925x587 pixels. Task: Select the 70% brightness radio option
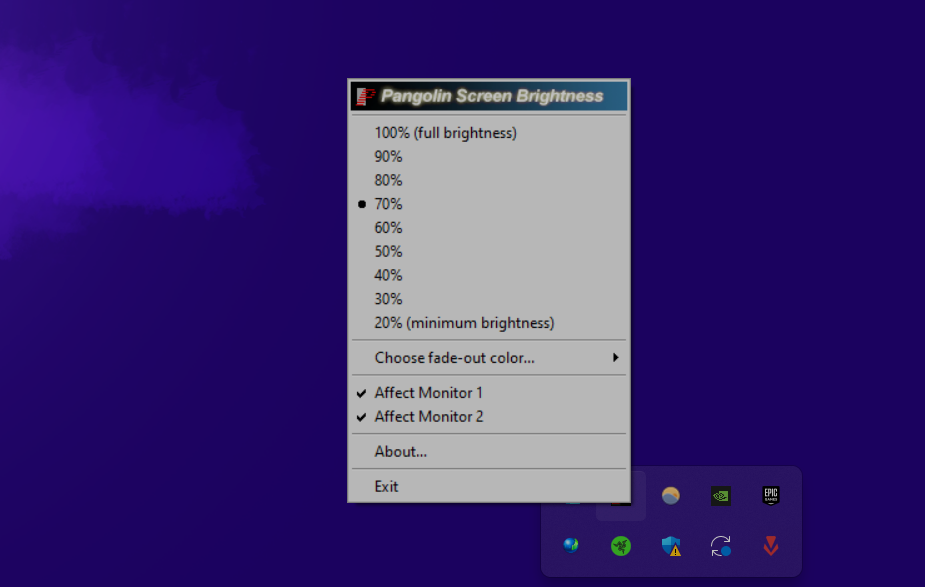388,204
